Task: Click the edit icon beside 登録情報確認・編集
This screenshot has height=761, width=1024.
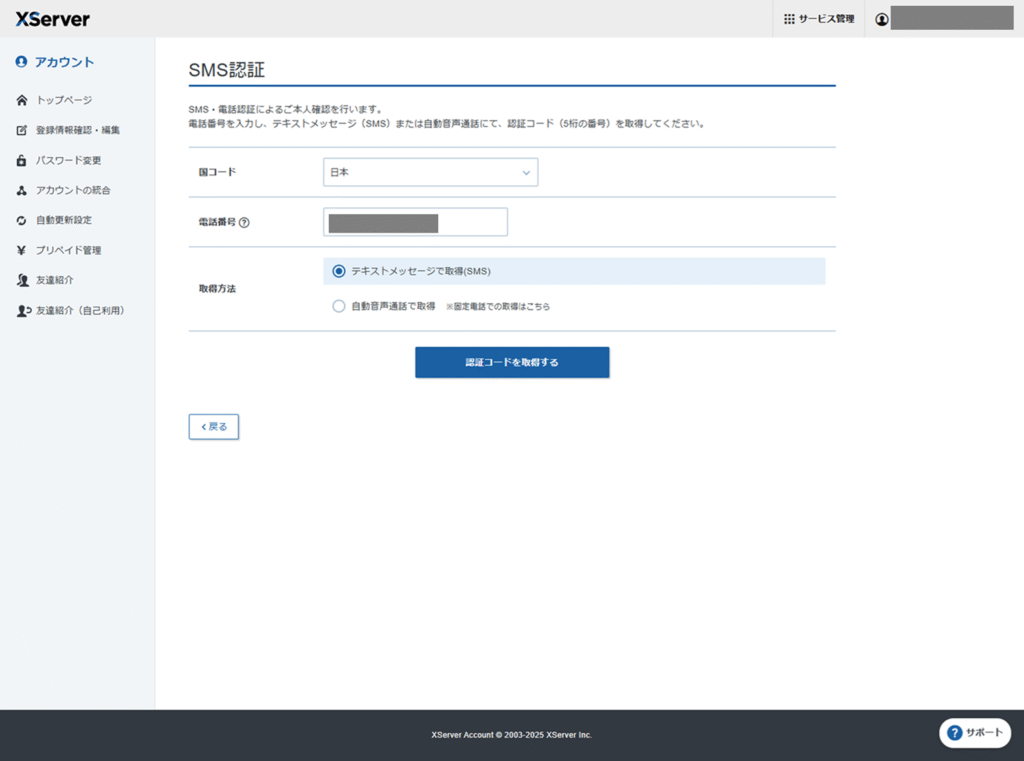Action: point(22,130)
